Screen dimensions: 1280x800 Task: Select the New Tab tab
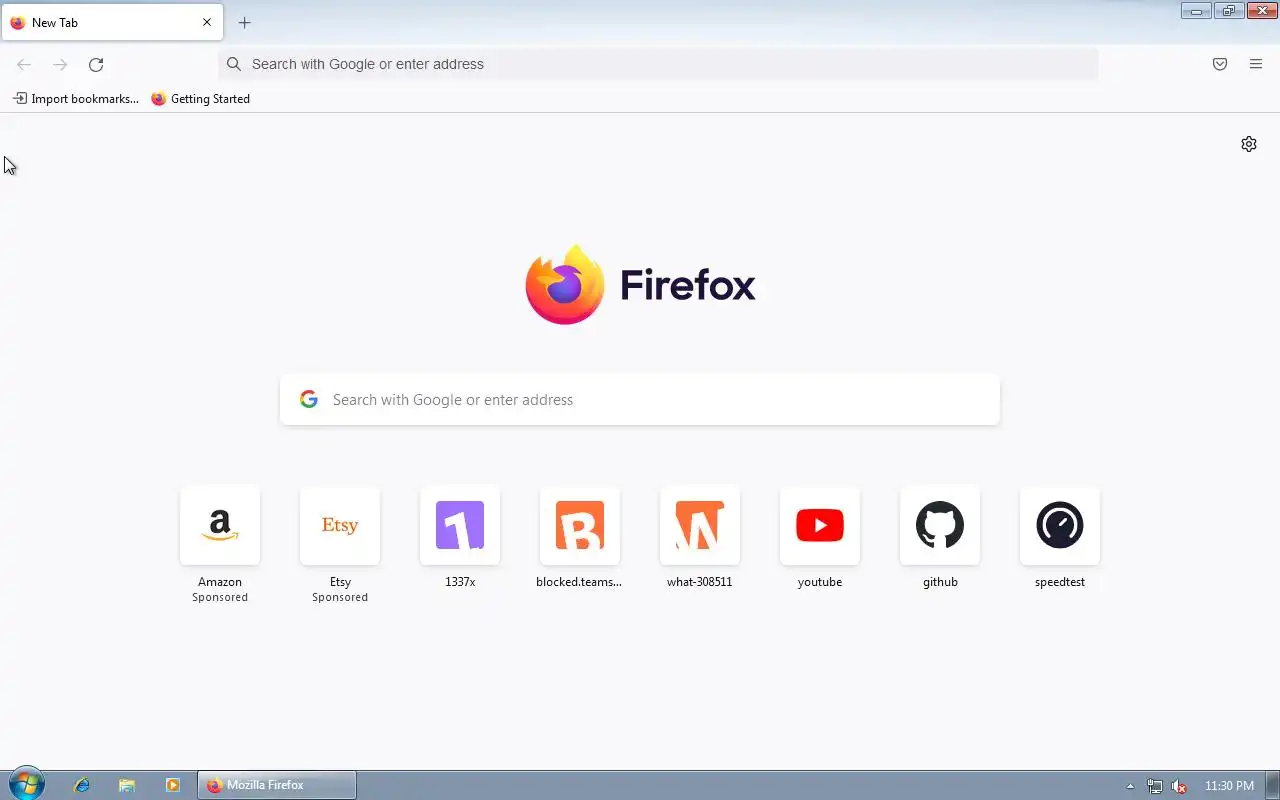pos(112,22)
